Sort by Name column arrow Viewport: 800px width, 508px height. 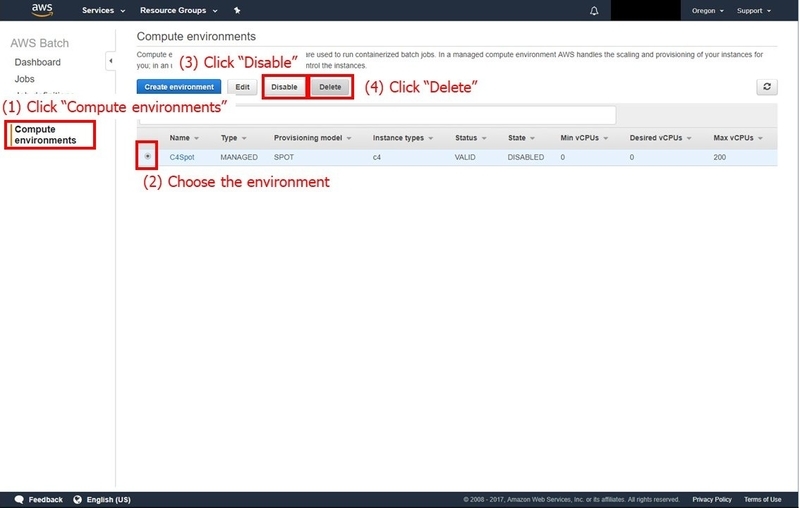click(x=196, y=138)
